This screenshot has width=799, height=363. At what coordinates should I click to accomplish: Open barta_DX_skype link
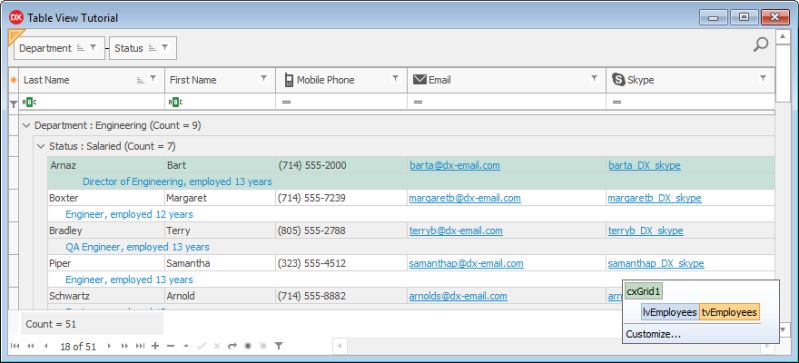click(644, 166)
